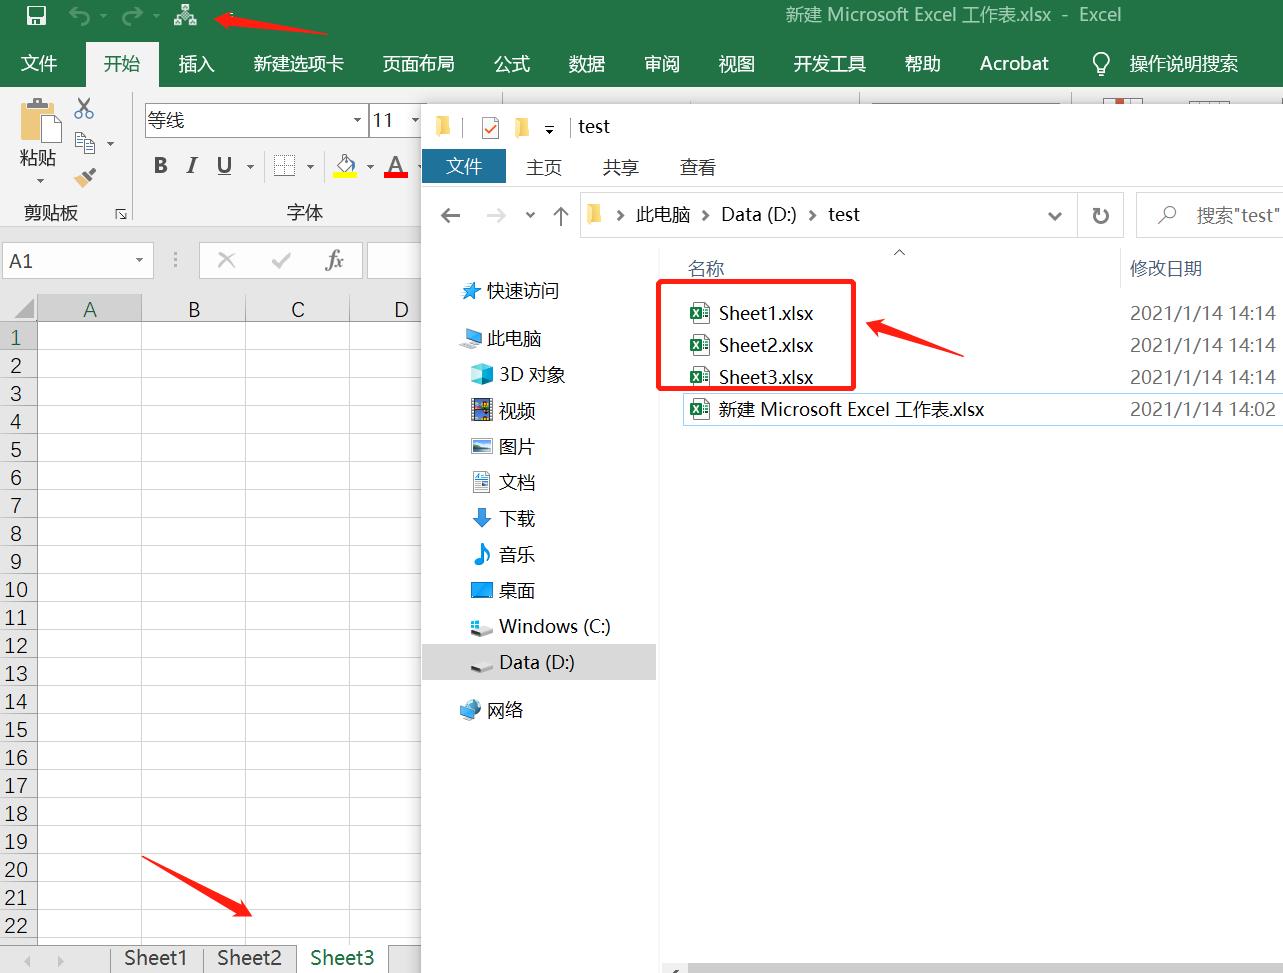Open the Paste options arrow under 粘贴

(40, 181)
